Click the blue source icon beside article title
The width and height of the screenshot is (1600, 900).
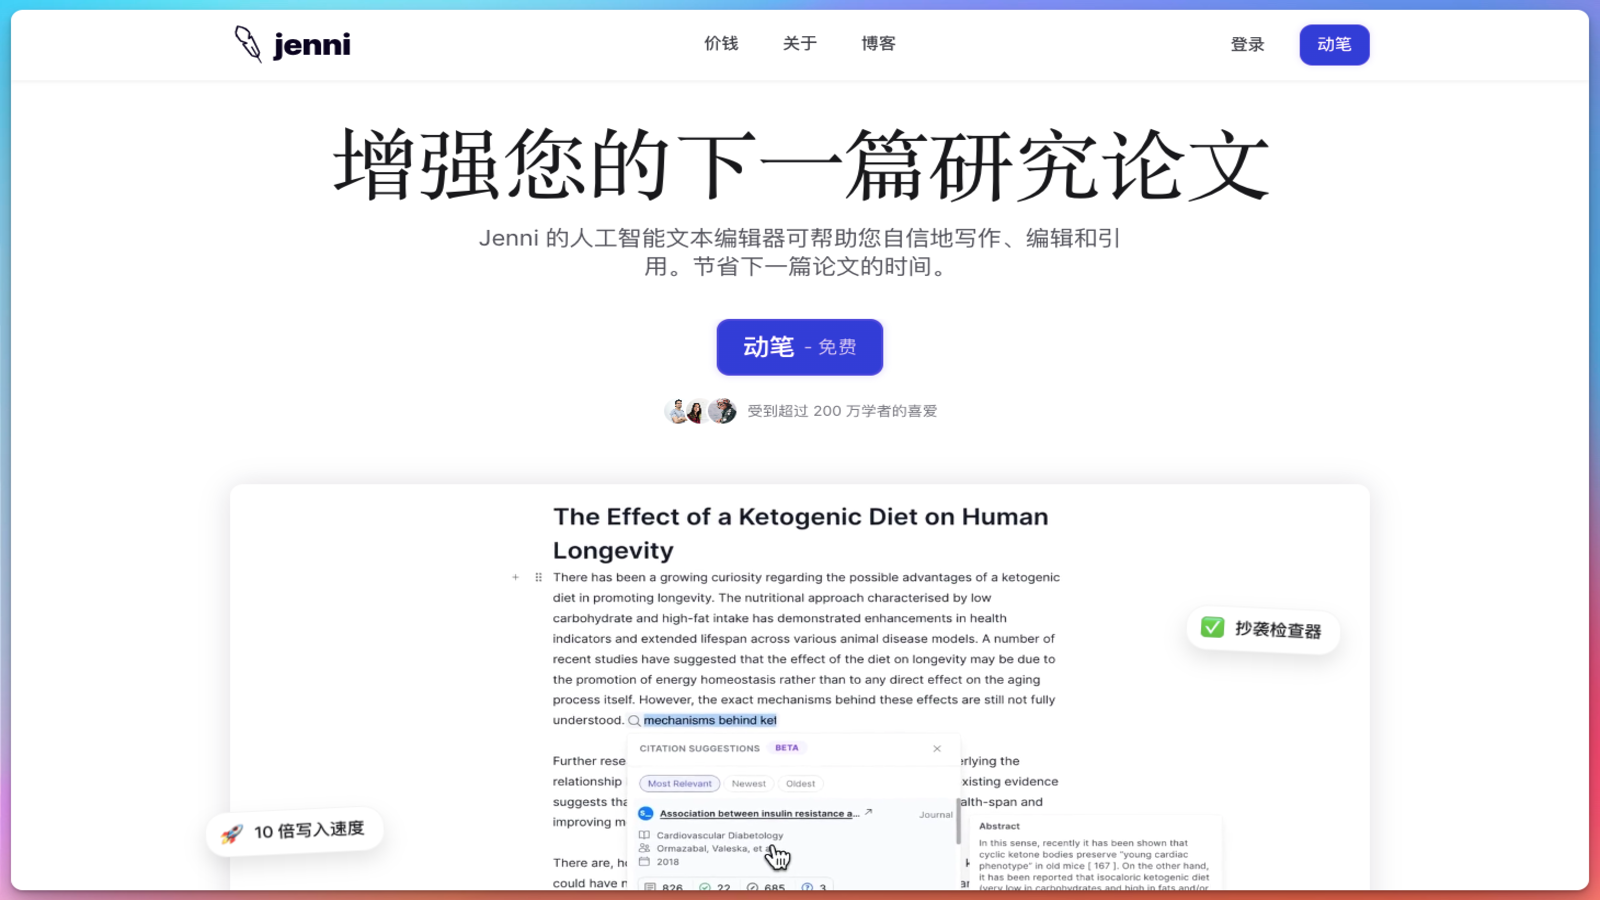(x=646, y=814)
